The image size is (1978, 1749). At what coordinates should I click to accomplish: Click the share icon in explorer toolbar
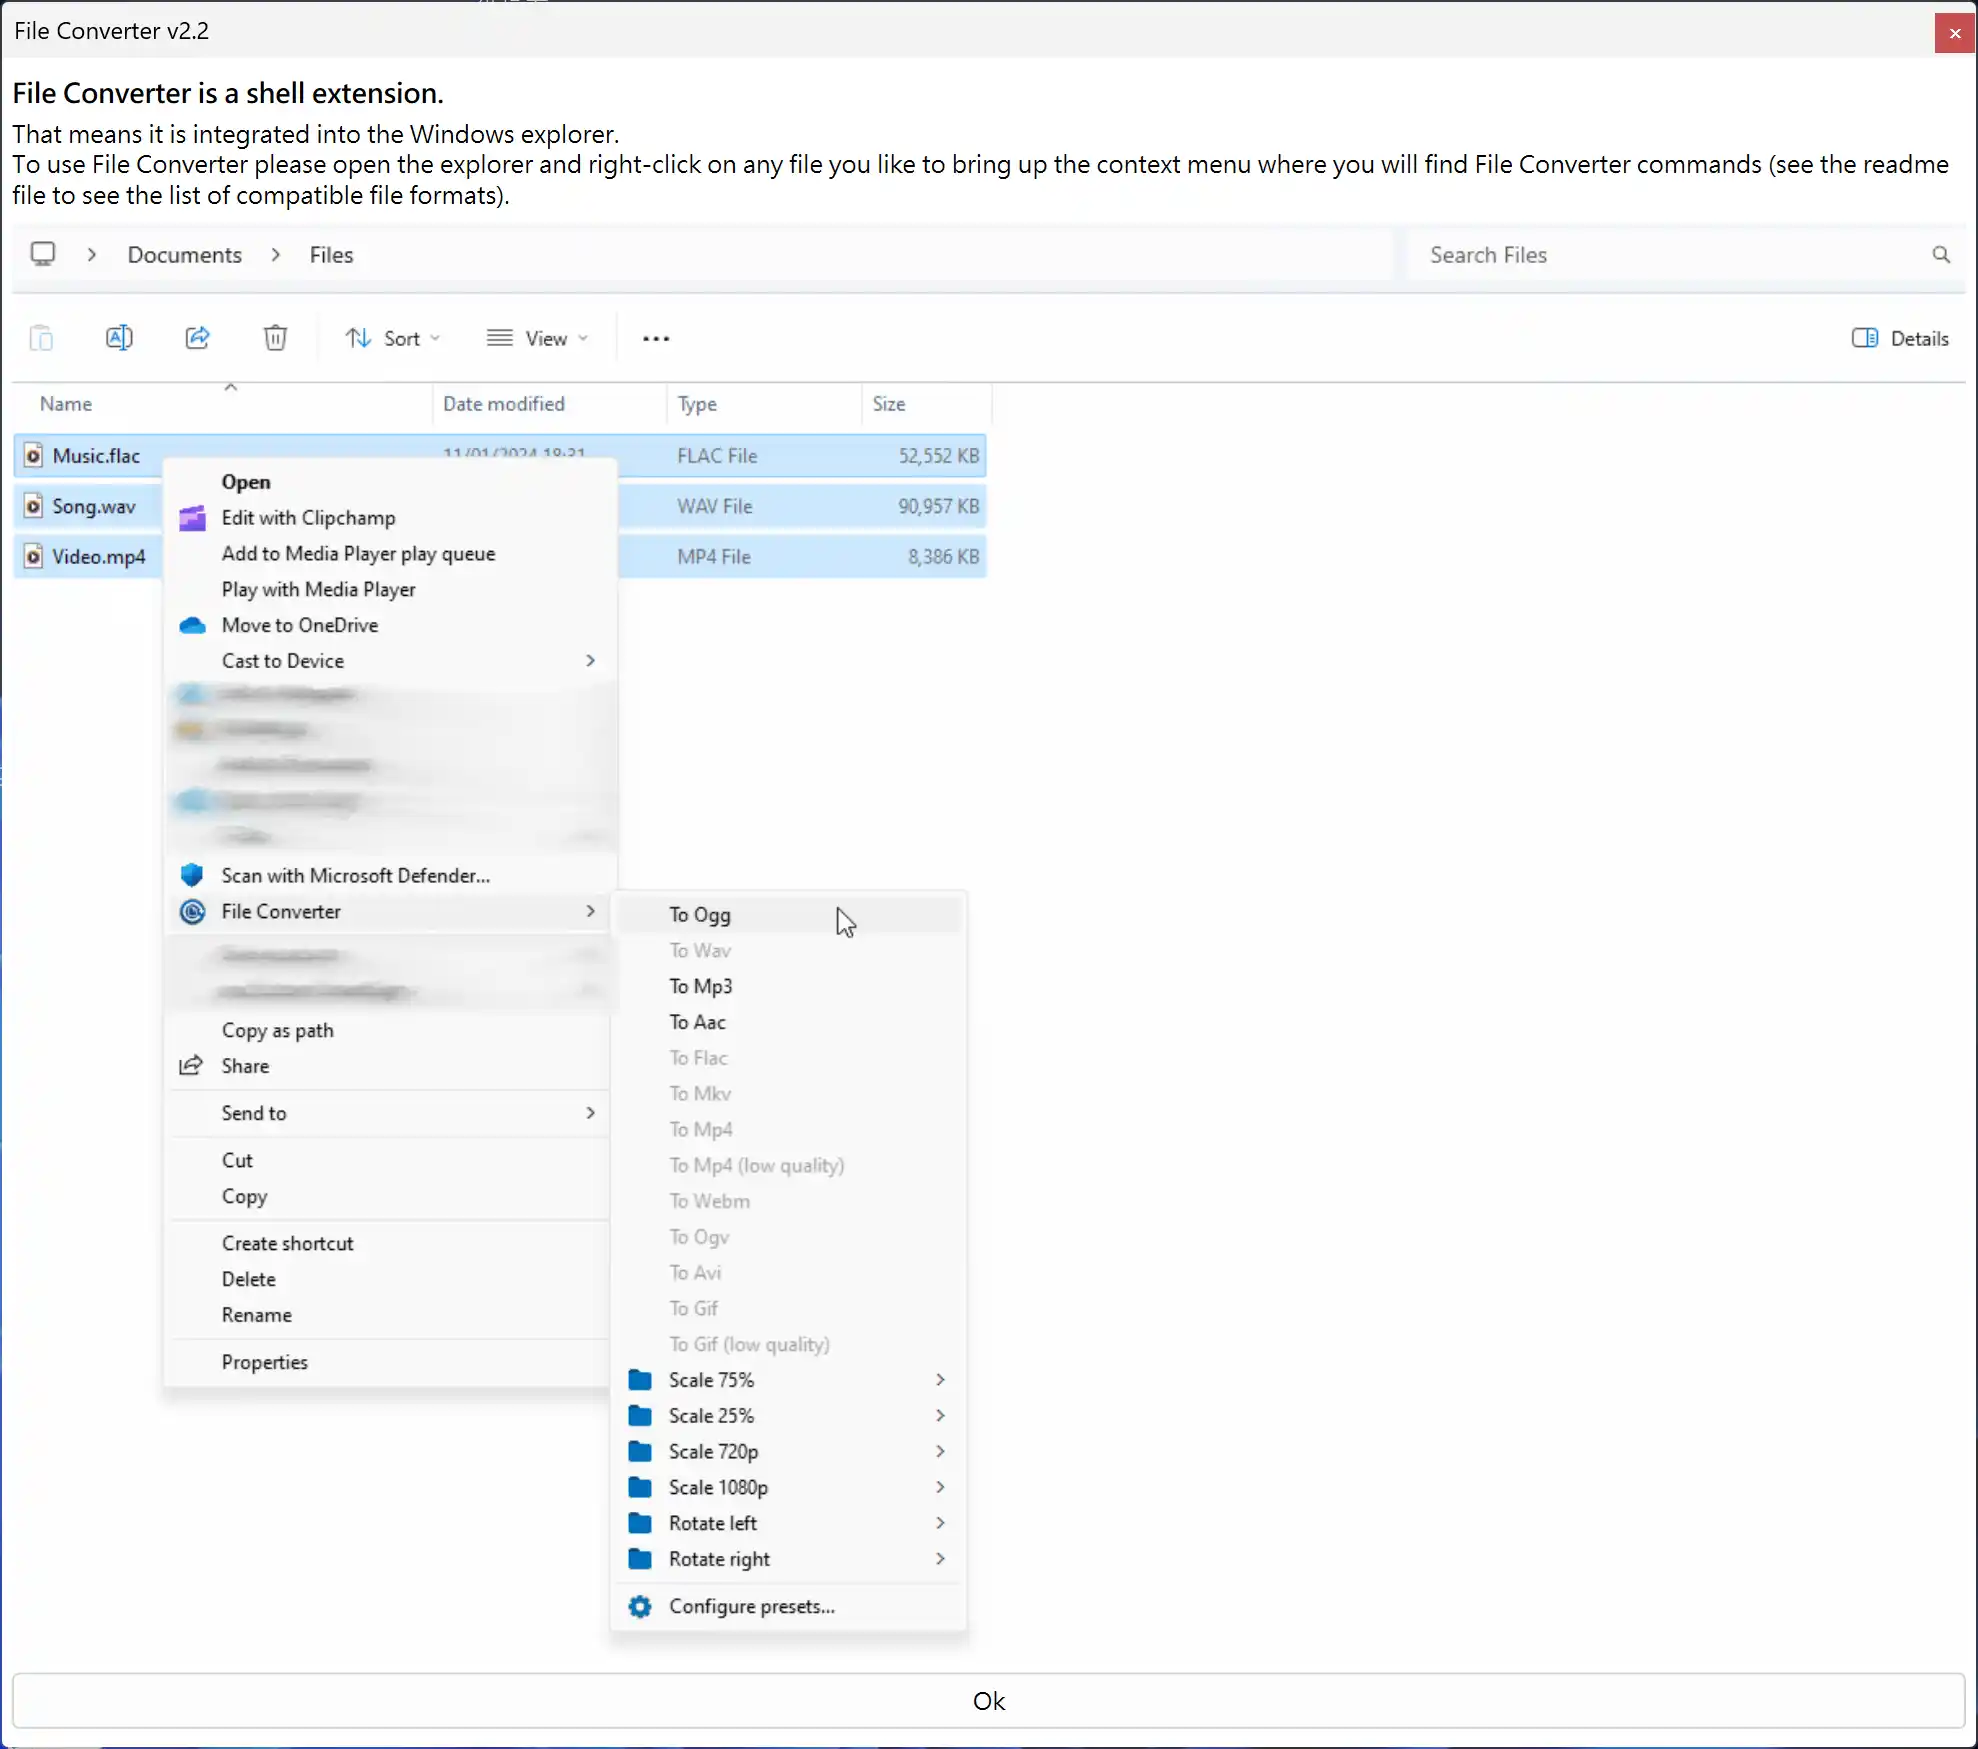click(x=197, y=338)
